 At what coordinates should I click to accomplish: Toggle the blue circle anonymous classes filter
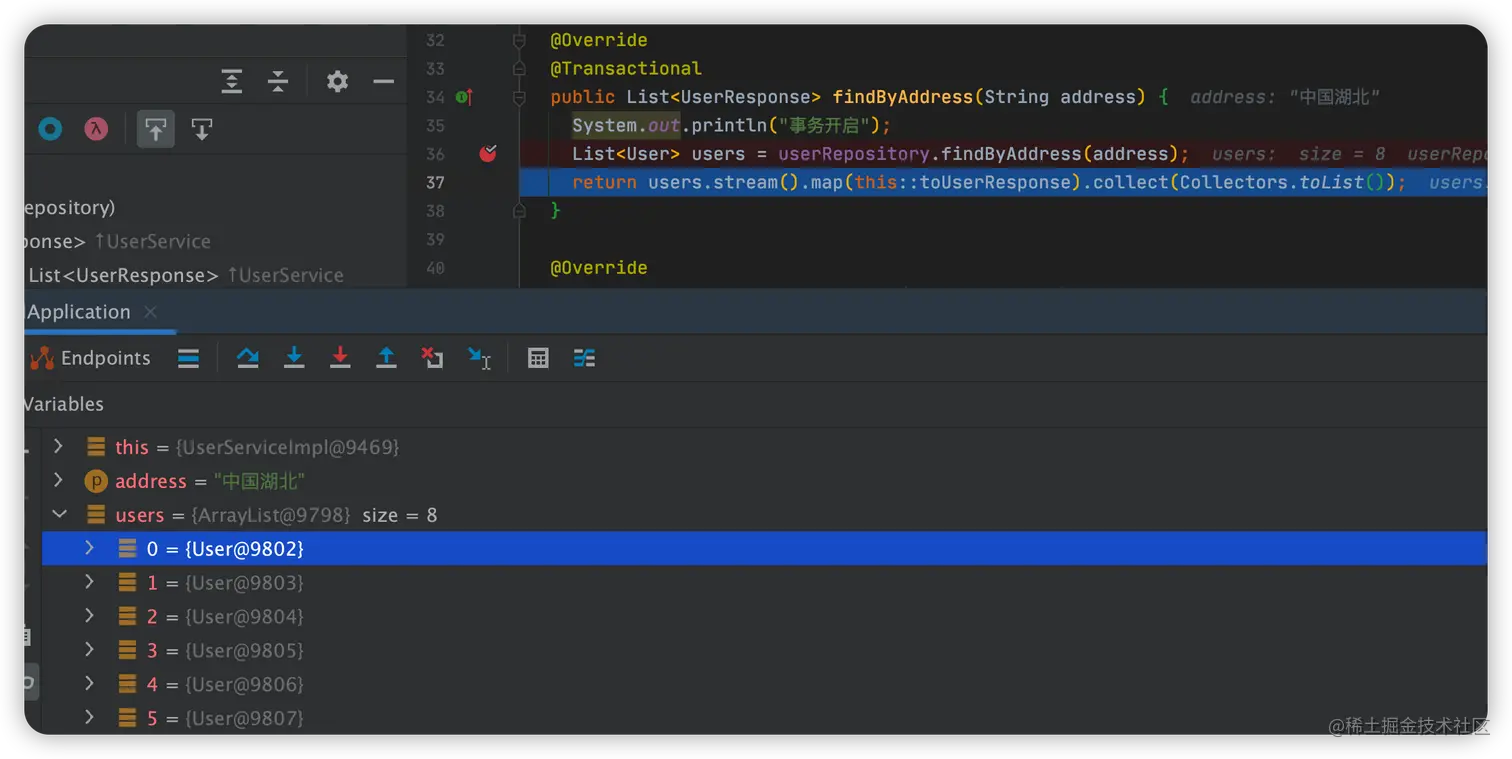point(50,129)
